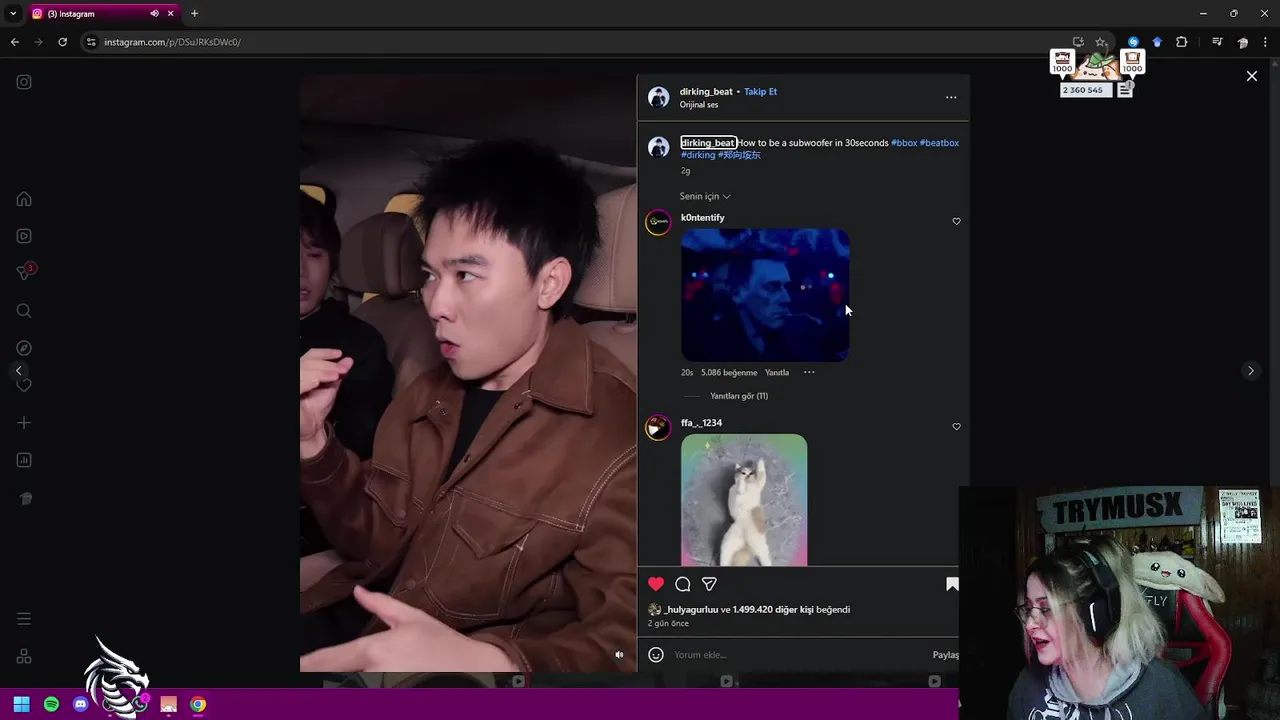Go back in browser history
1280x720 pixels.
[x=15, y=42]
